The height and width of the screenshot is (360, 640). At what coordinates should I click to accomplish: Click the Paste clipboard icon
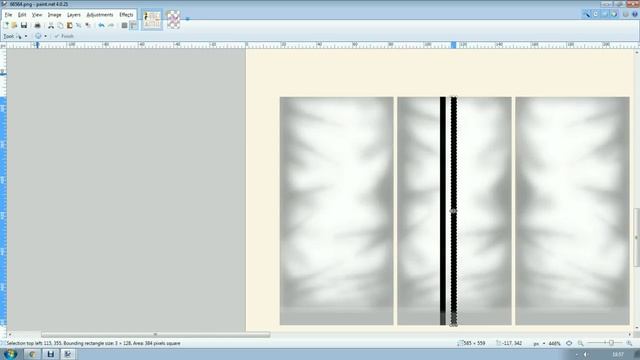pyautogui.click(x=69, y=25)
